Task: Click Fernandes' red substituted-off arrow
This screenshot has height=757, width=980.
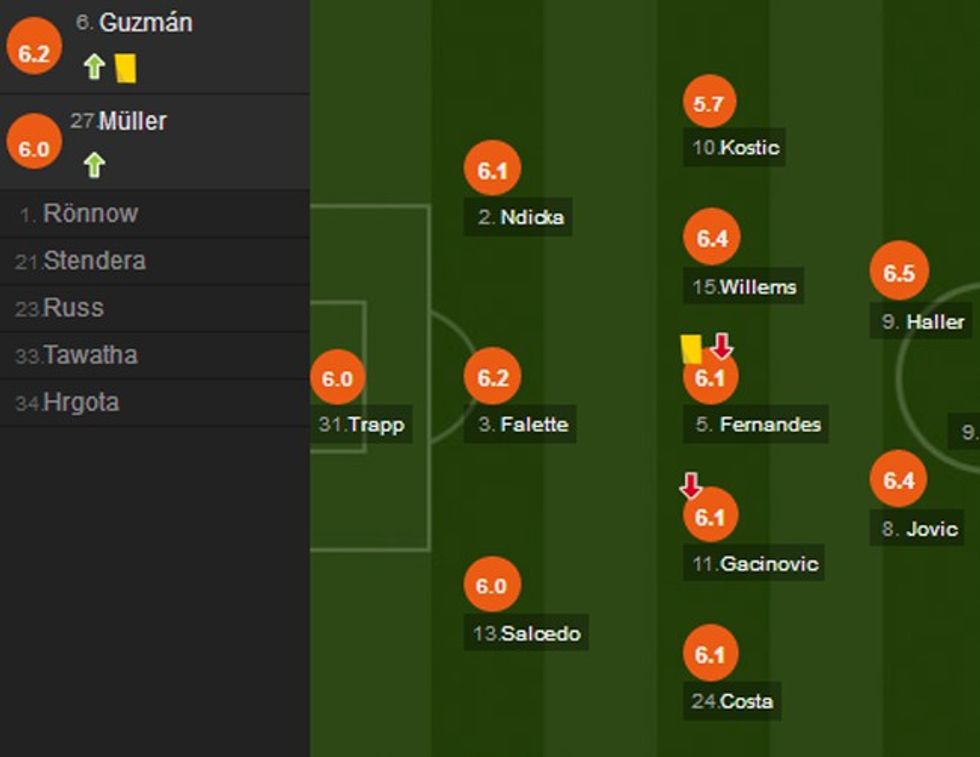Action: click(x=722, y=346)
